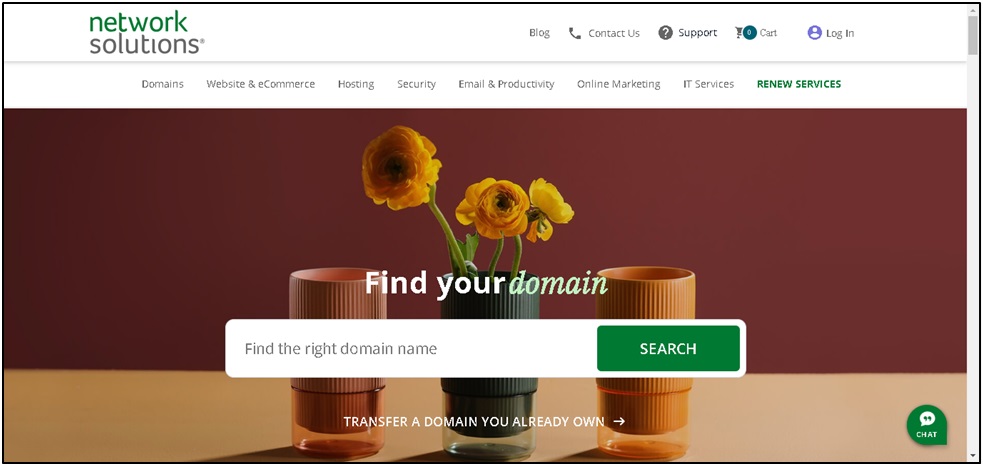This screenshot has height=466, width=983.
Task: Open the Domains menu
Action: tap(162, 84)
